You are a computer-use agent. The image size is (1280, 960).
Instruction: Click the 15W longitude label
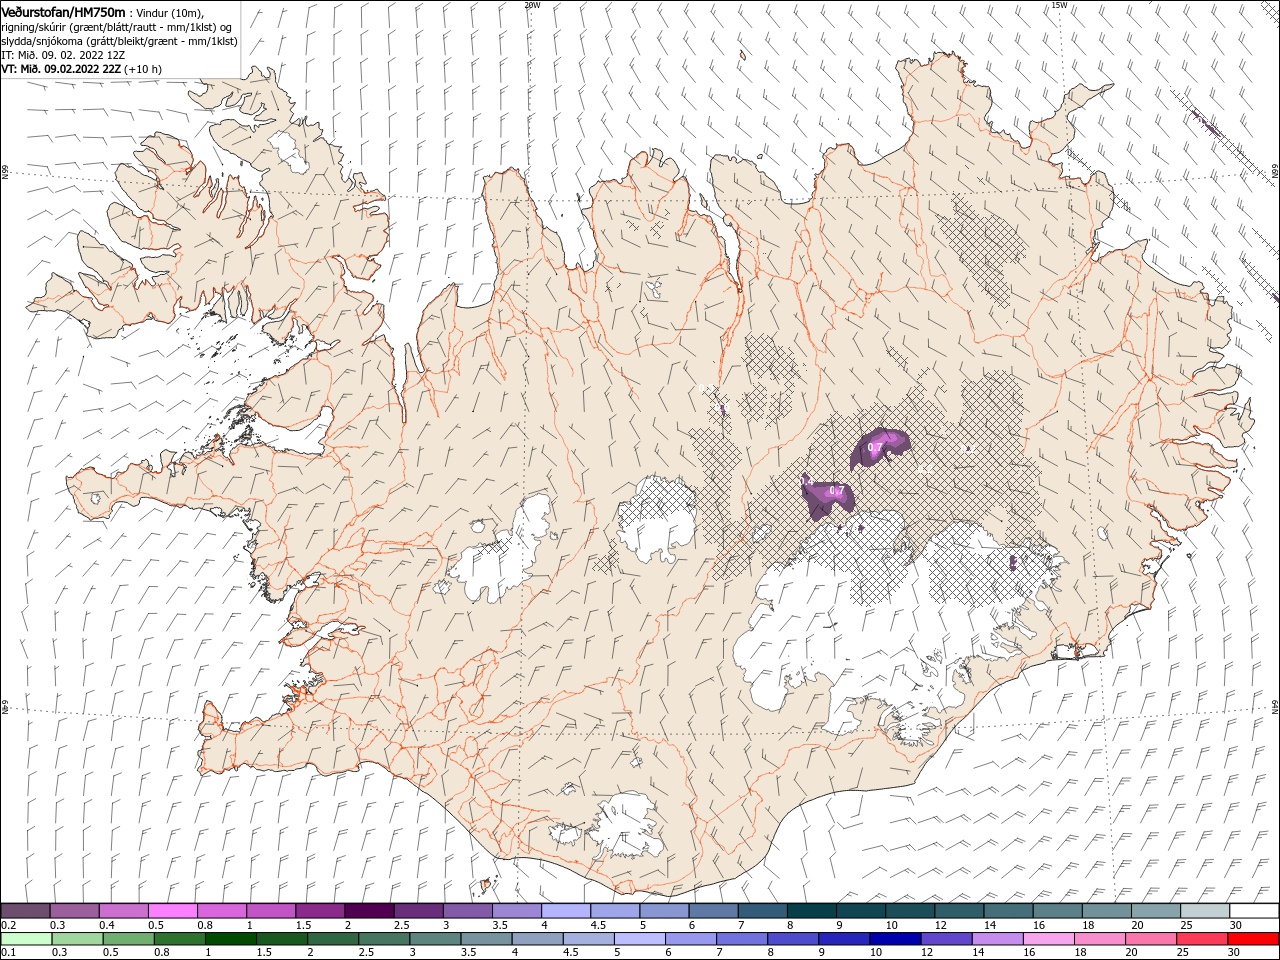1059,5
